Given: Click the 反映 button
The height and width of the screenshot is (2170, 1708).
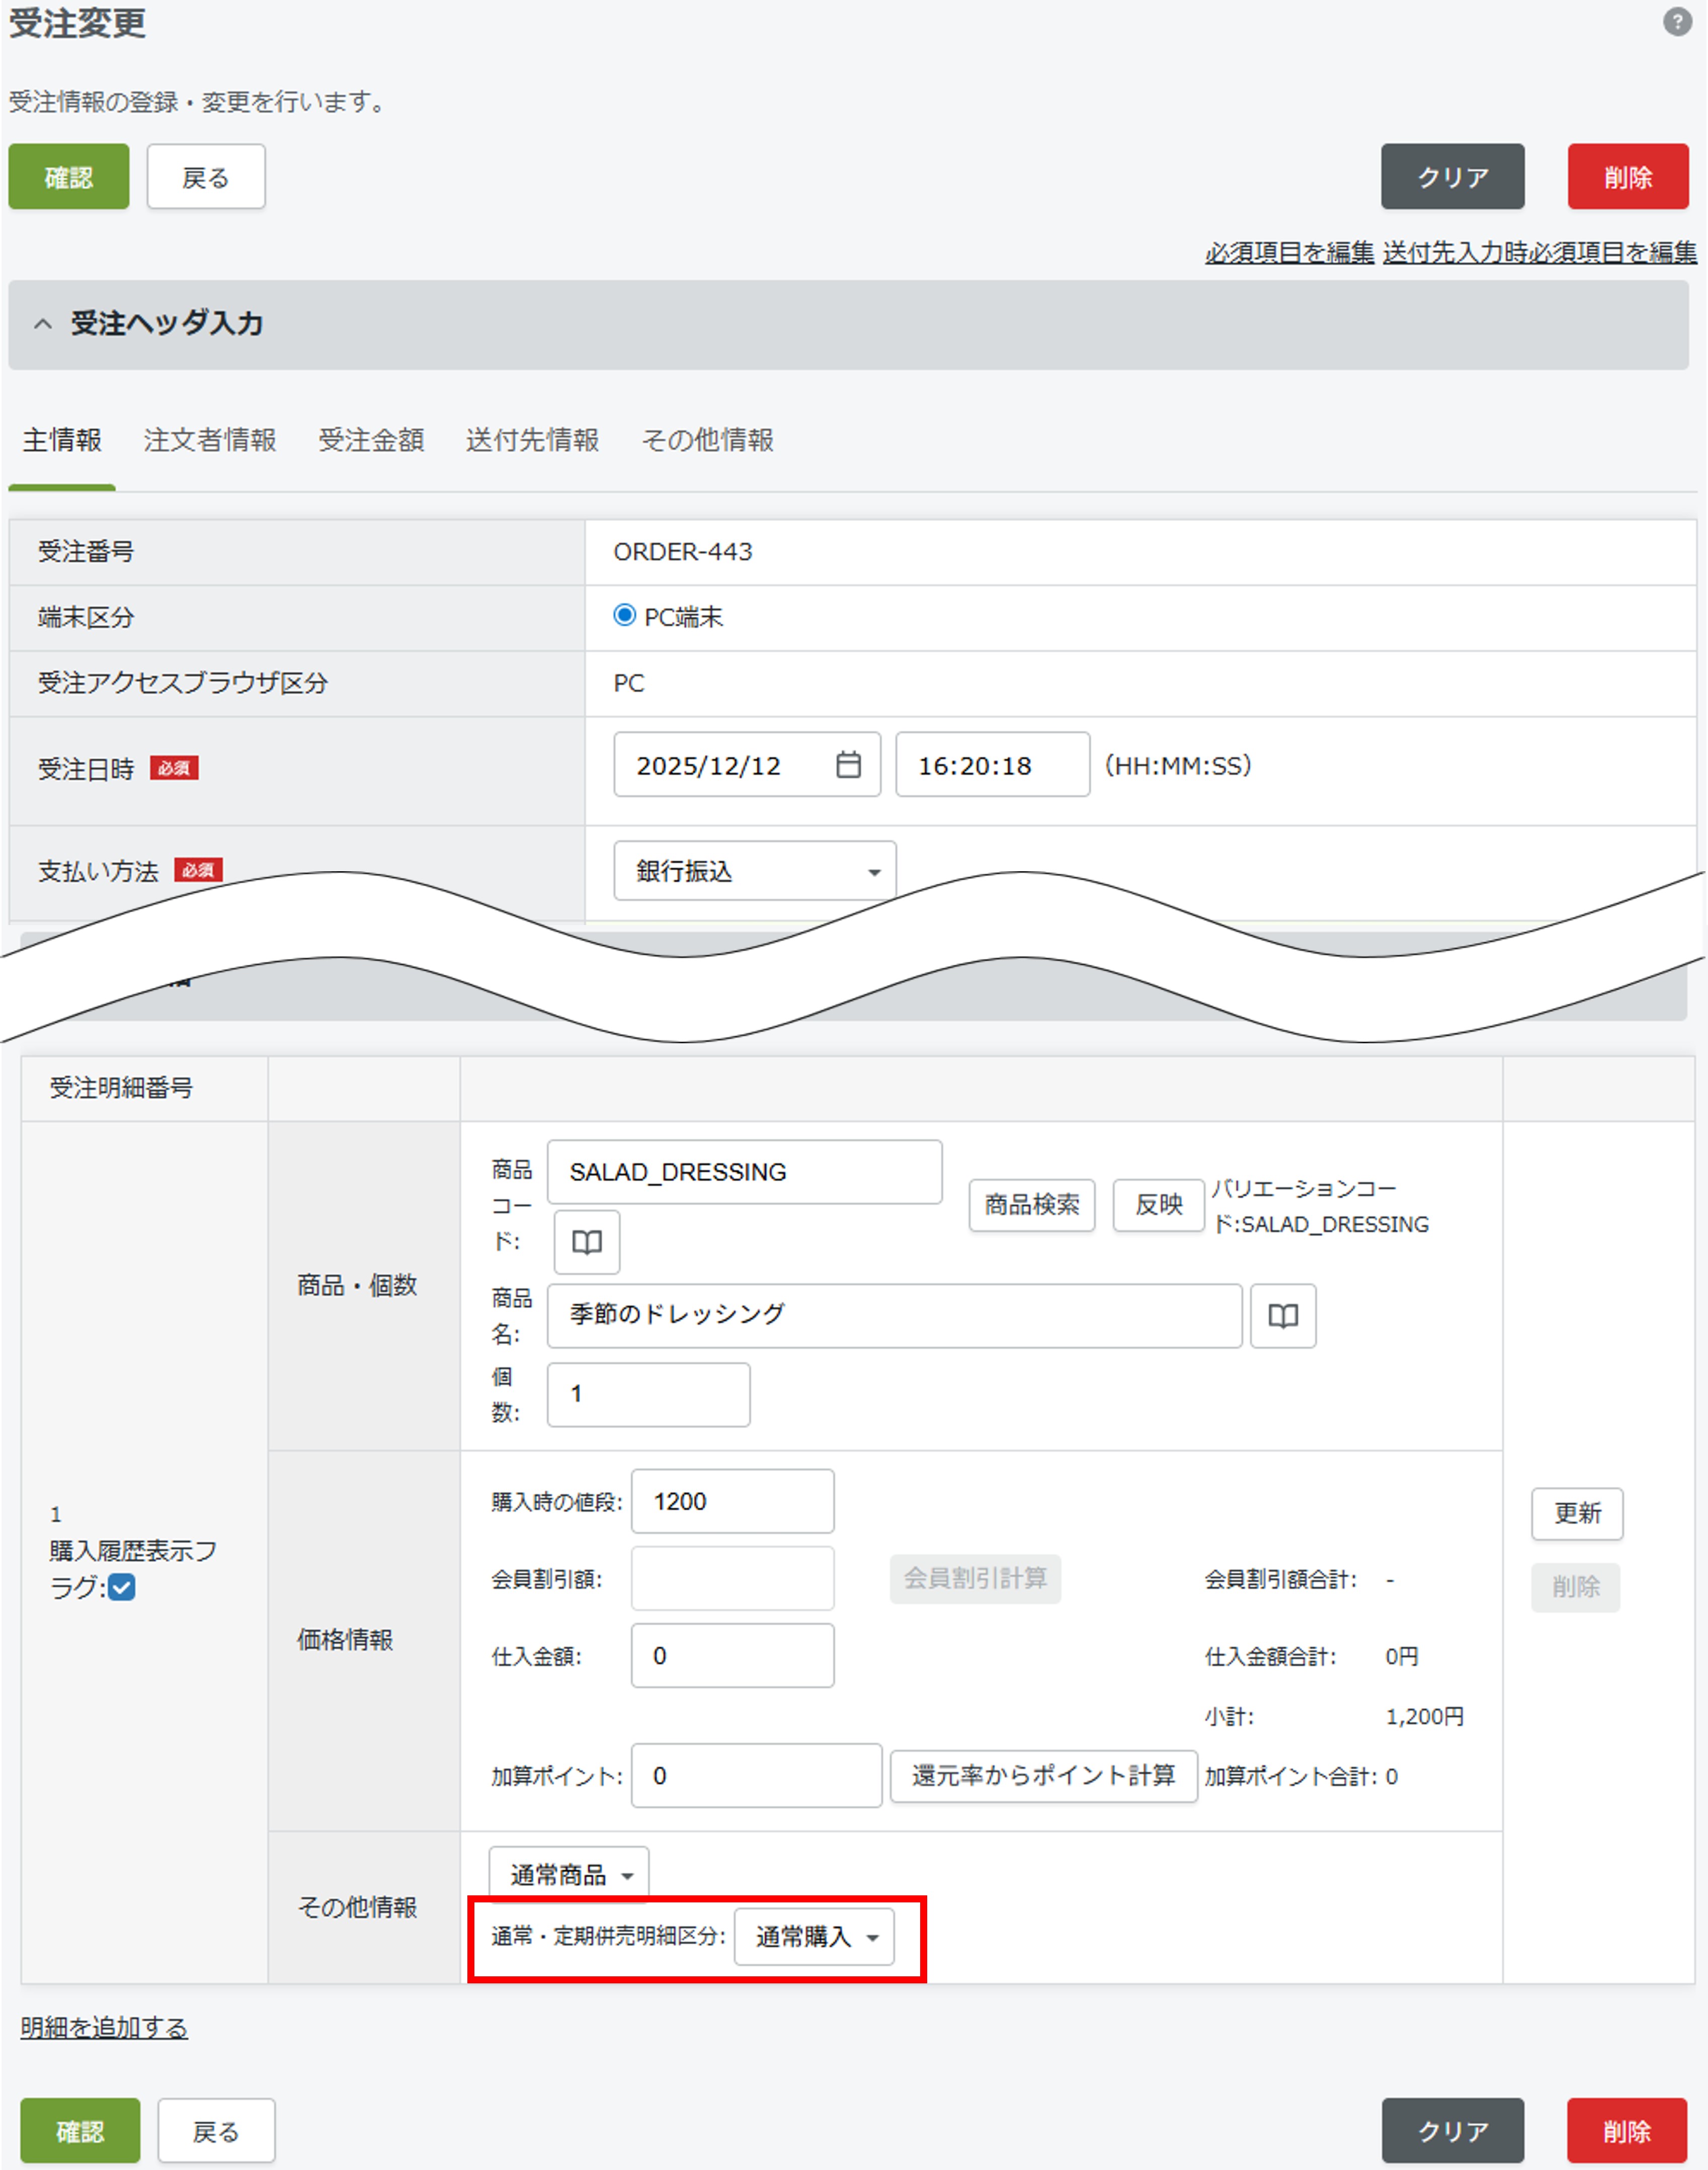Looking at the screenshot, I should [x=1159, y=1205].
